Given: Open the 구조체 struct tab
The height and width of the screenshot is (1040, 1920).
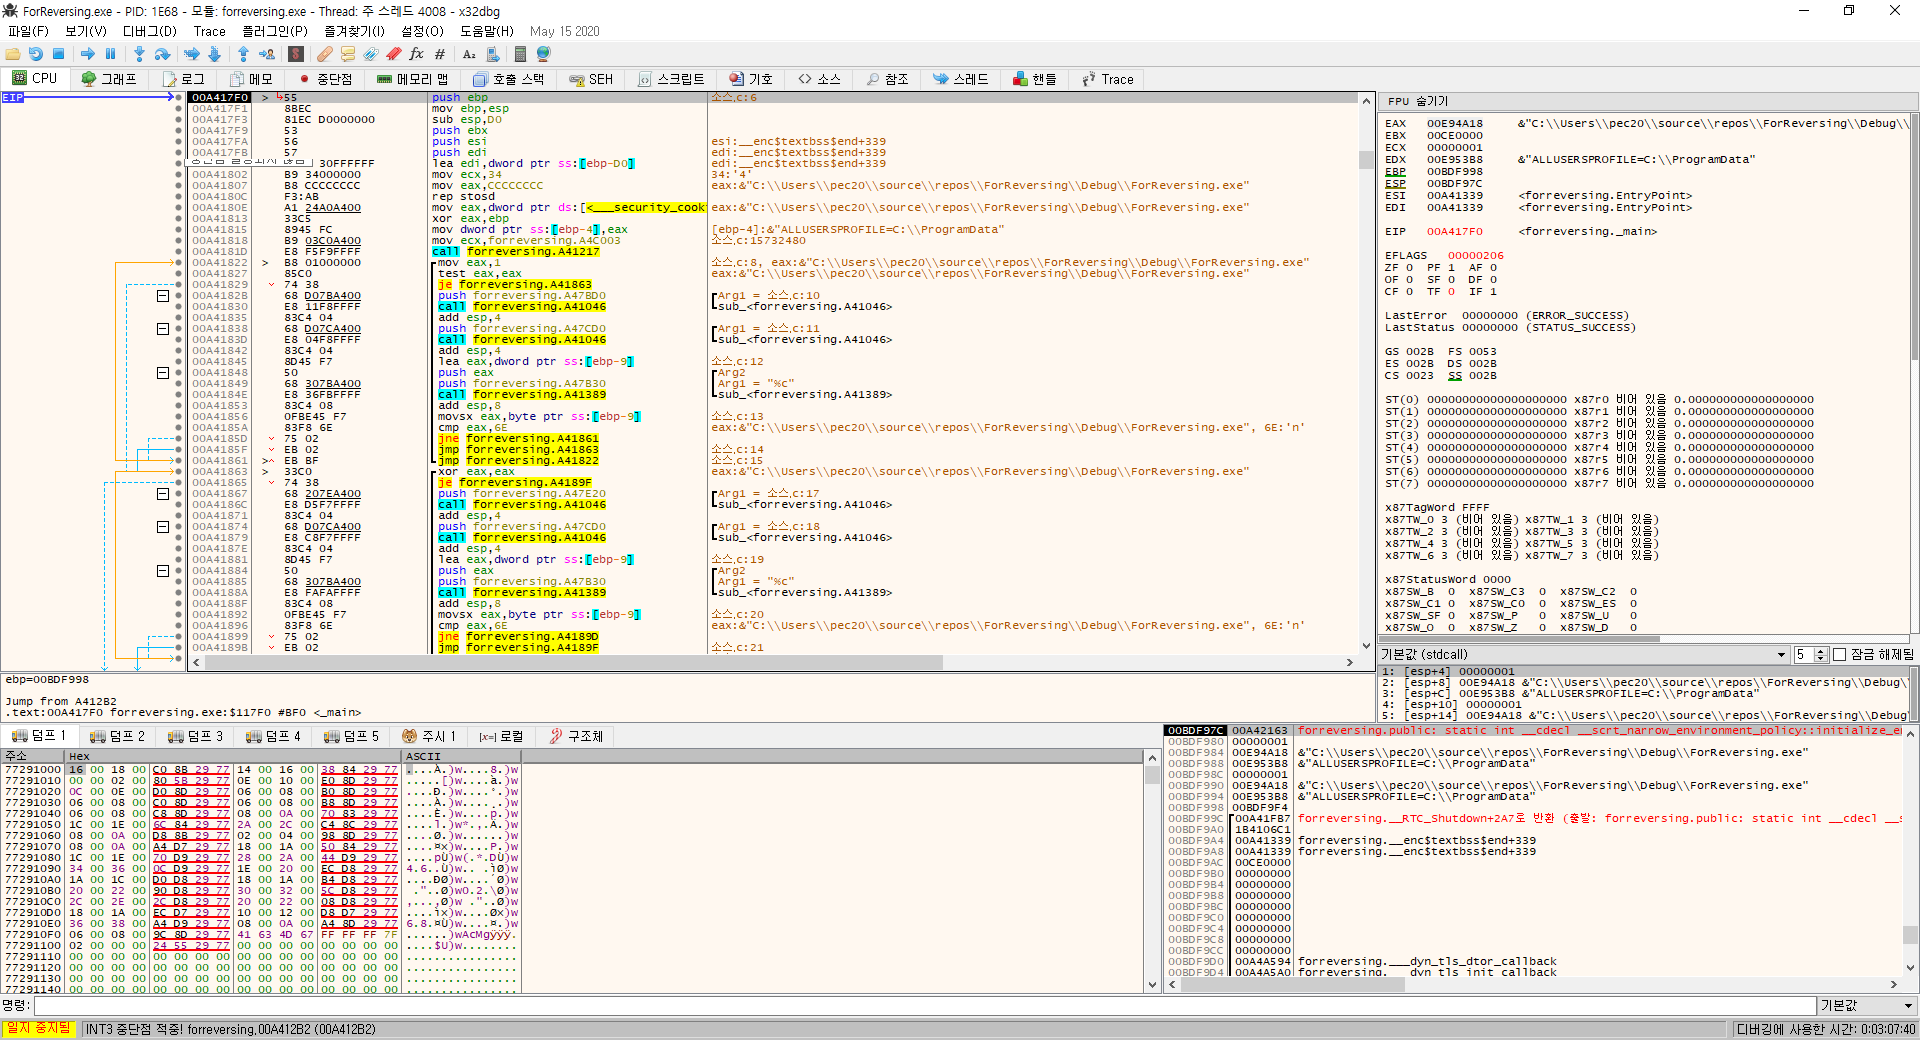Looking at the screenshot, I should 577,736.
